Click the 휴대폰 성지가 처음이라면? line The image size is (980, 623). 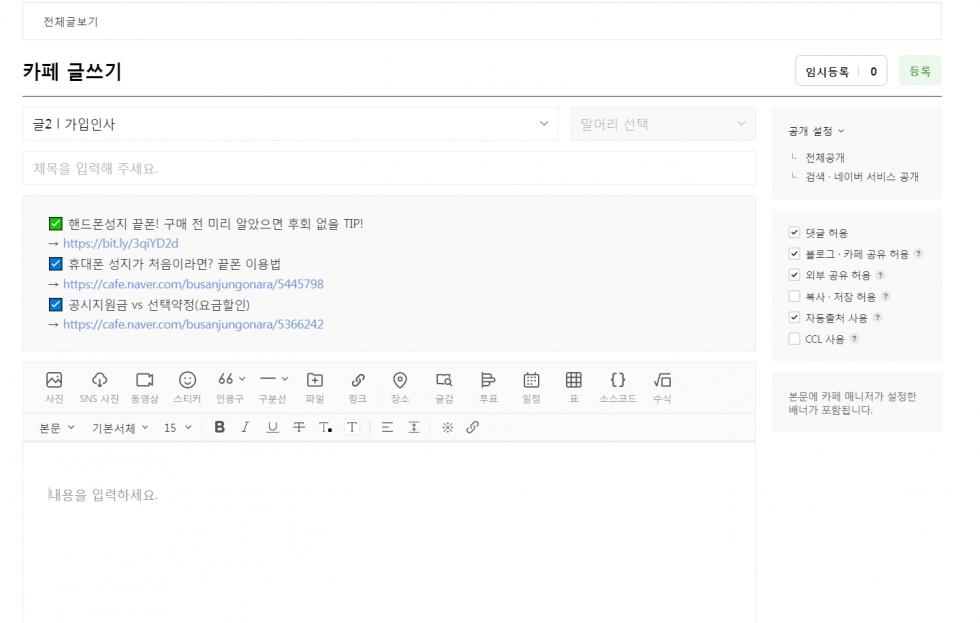(x=174, y=264)
